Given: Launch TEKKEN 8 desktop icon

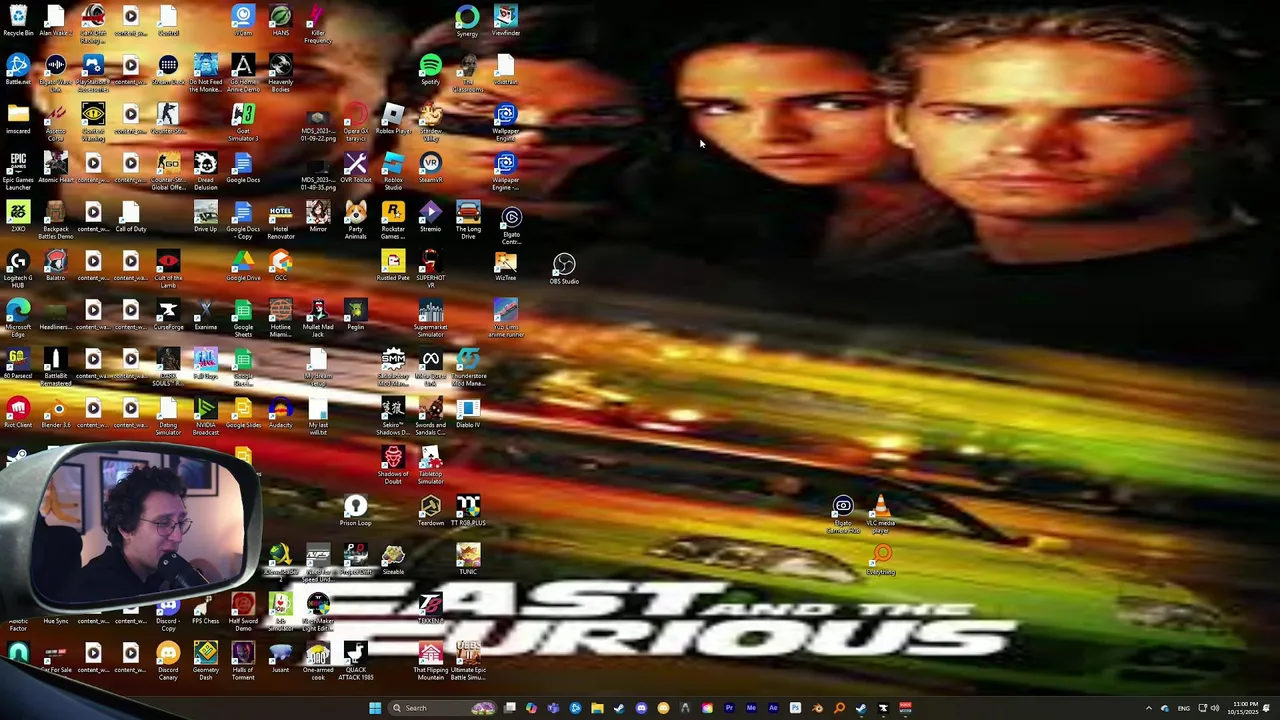Looking at the screenshot, I should pos(430,607).
